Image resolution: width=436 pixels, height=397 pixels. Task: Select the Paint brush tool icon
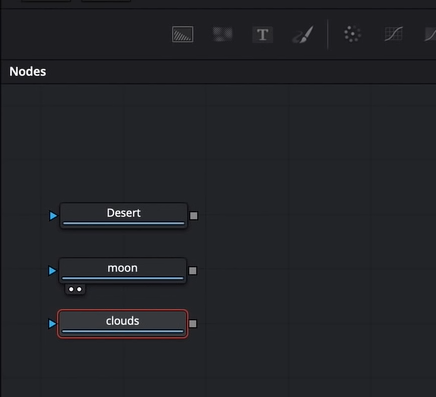click(303, 34)
